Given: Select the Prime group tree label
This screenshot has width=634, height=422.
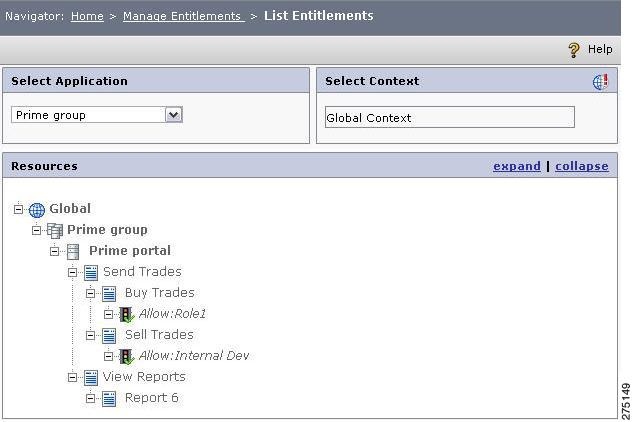Looking at the screenshot, I should pyautogui.click(x=107, y=230).
